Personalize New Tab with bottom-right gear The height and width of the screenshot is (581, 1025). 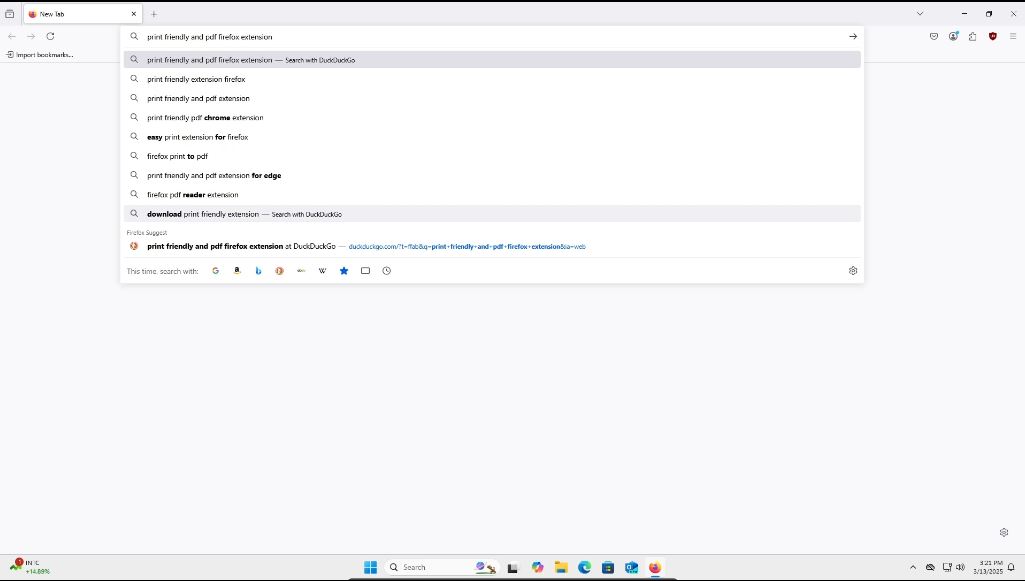click(x=1004, y=533)
